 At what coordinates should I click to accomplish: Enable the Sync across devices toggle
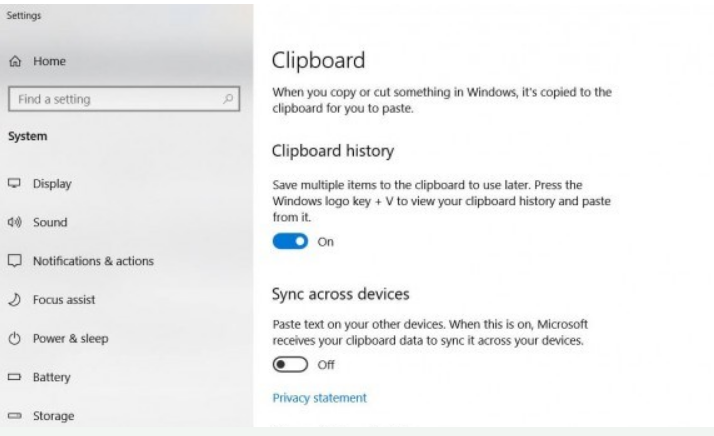[290, 365]
